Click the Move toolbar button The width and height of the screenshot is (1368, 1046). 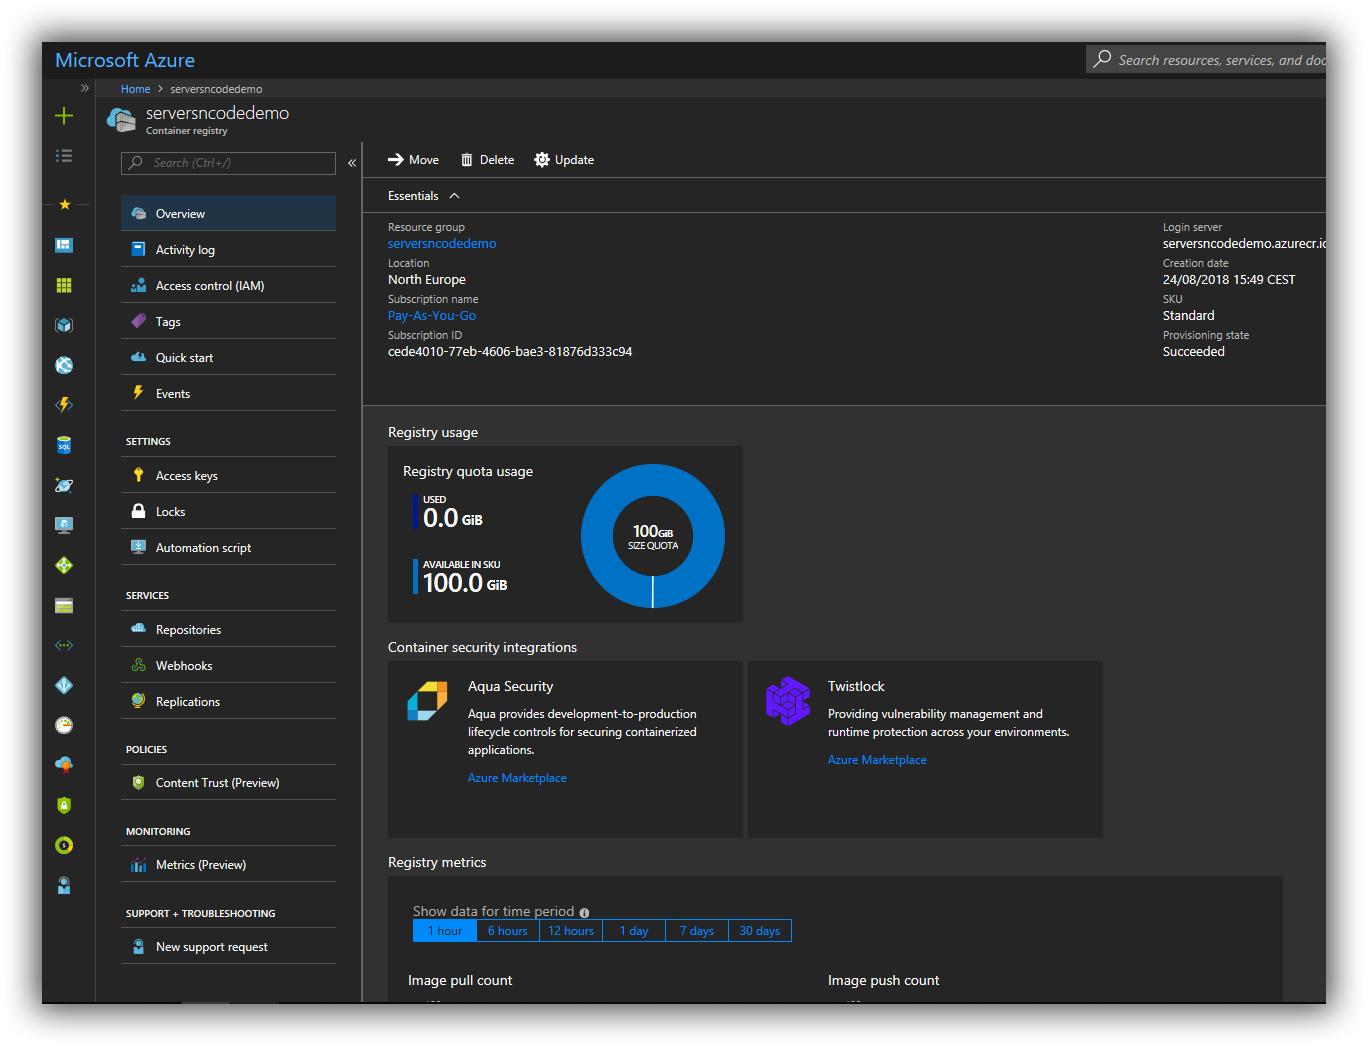click(x=413, y=160)
